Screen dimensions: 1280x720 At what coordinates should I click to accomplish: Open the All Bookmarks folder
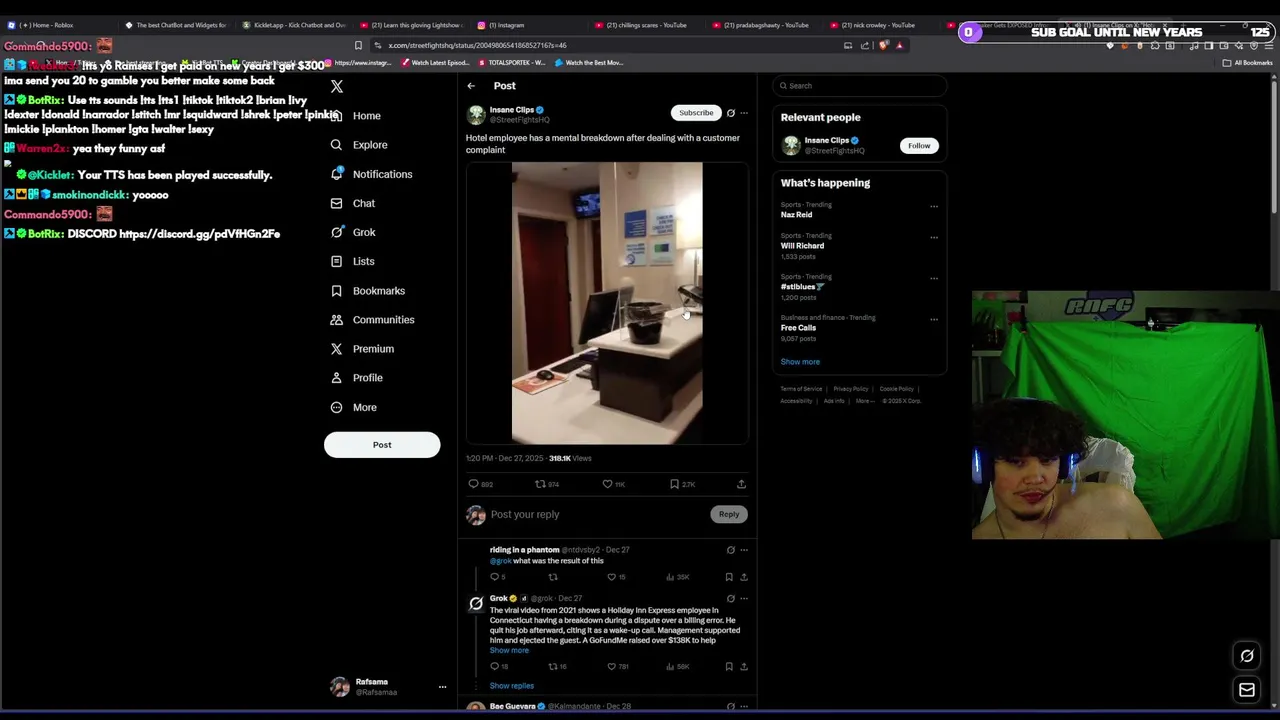(1247, 63)
